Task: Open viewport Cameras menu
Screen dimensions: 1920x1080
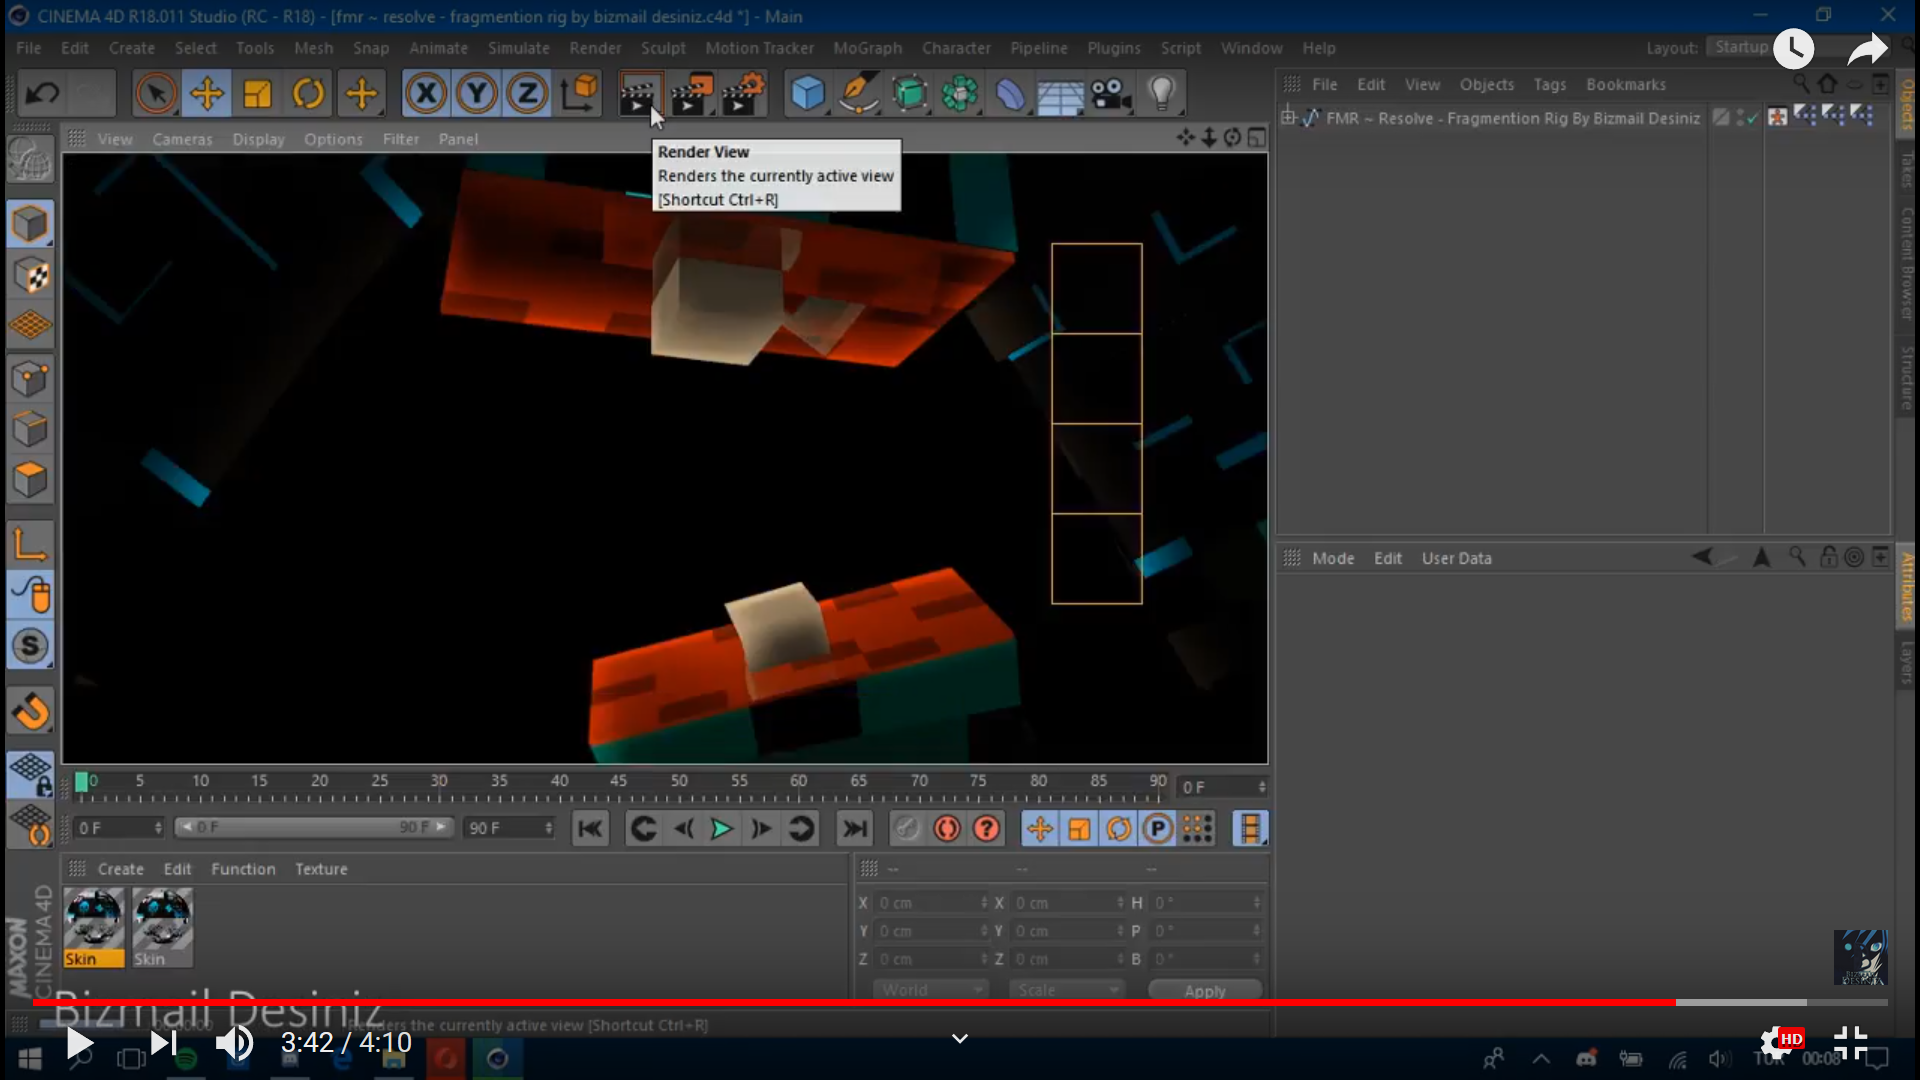Action: pos(182,139)
